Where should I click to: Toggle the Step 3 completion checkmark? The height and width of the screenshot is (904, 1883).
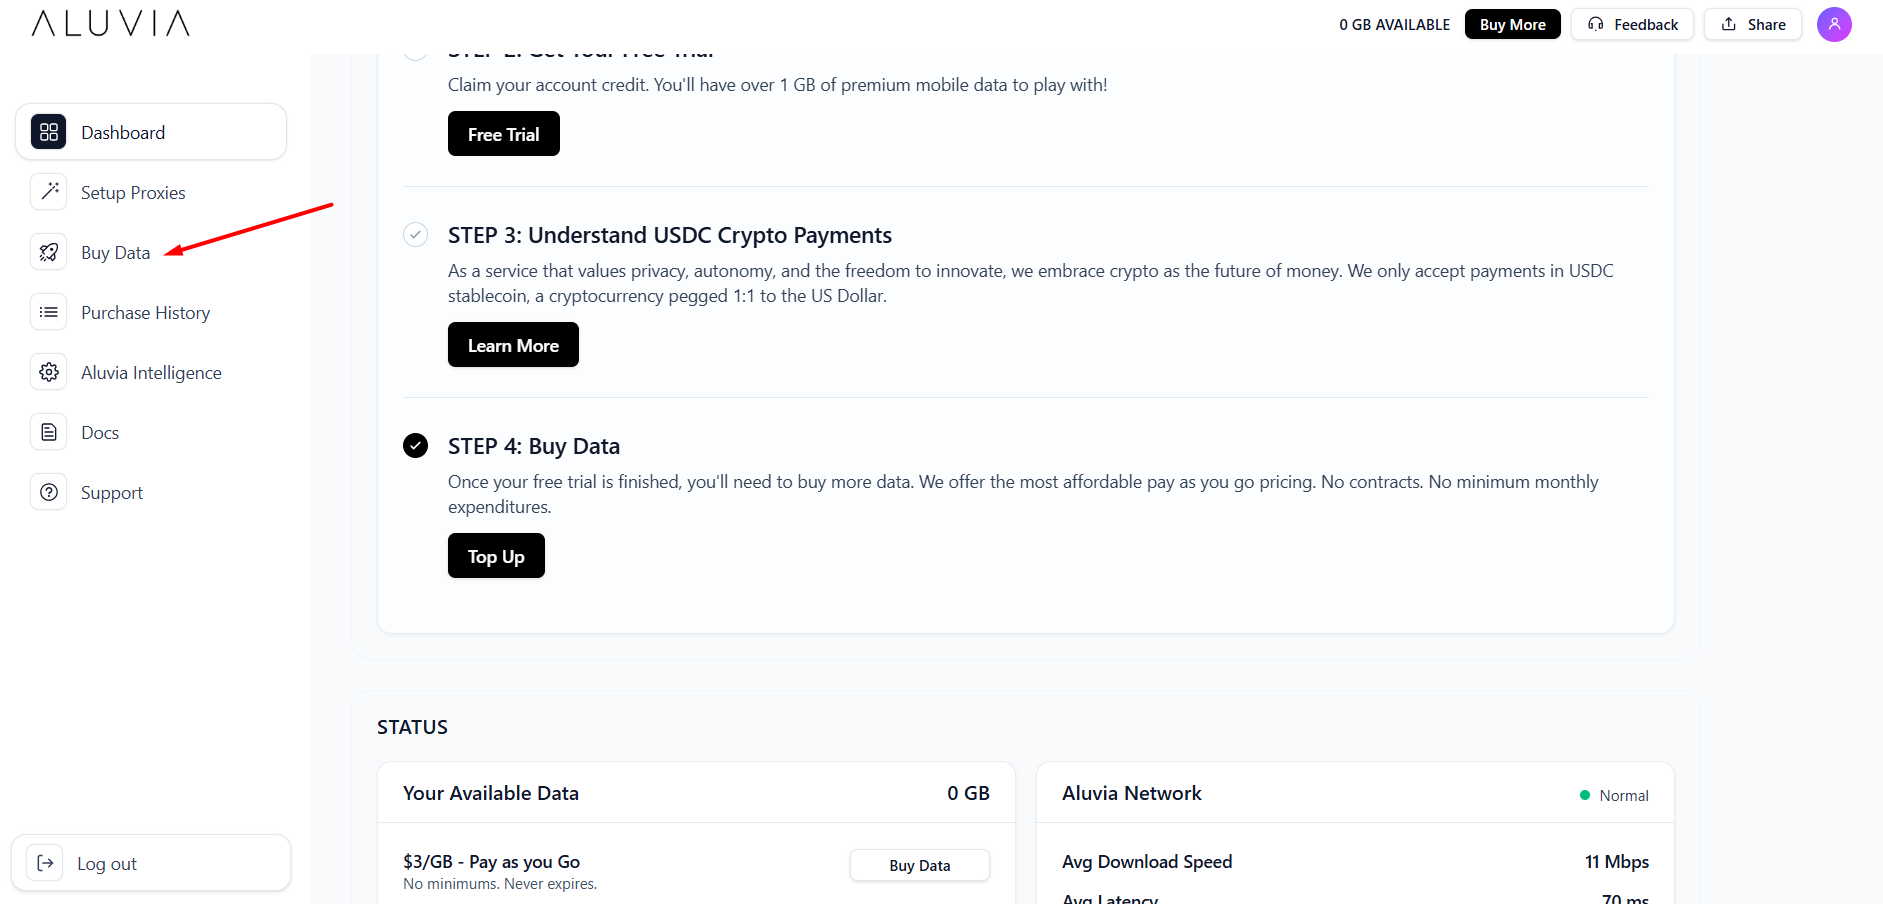pyautogui.click(x=415, y=235)
